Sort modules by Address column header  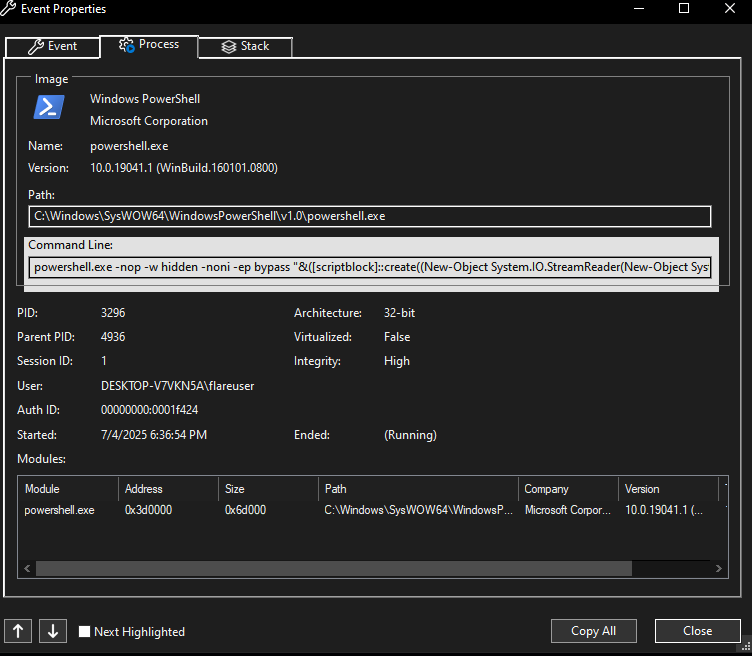pos(168,489)
